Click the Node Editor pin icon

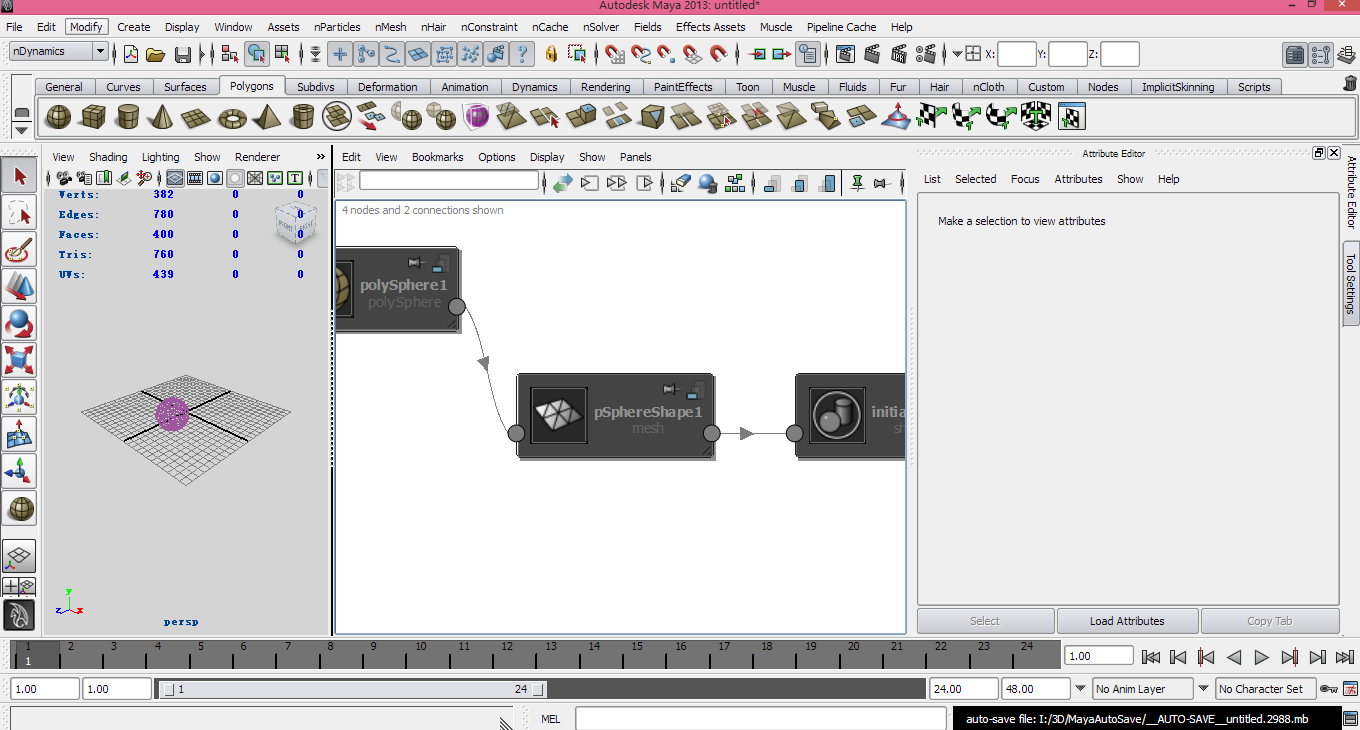point(857,183)
